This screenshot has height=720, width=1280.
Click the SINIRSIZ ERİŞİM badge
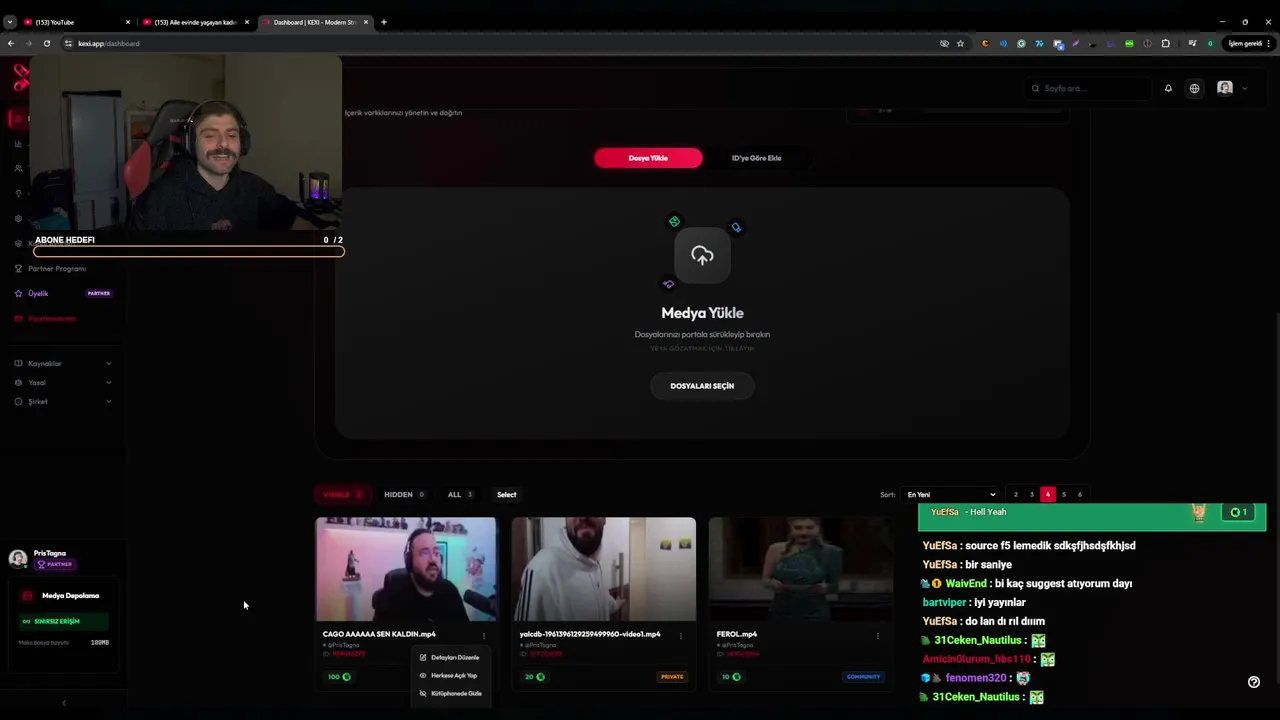(62, 621)
